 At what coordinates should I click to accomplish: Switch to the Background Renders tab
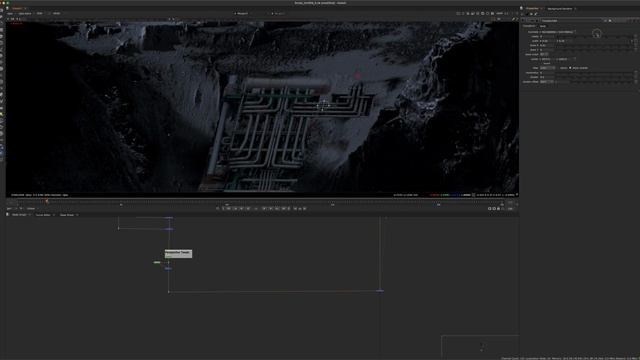point(560,9)
